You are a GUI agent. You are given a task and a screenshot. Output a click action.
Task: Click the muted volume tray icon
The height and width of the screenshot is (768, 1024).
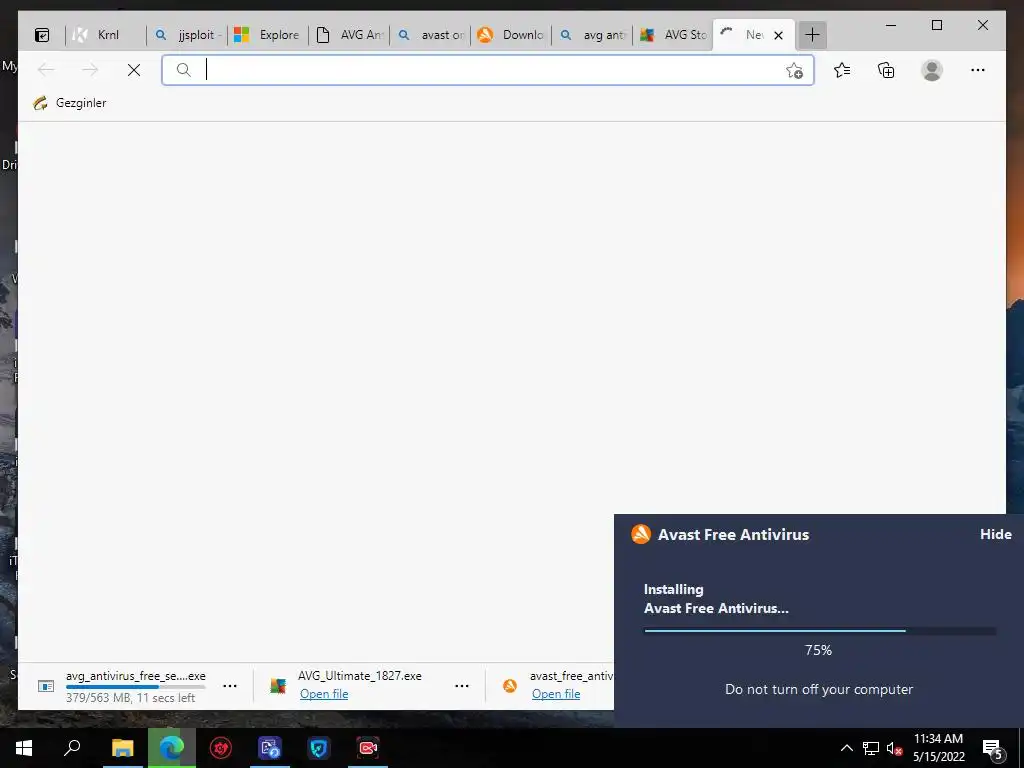pyautogui.click(x=894, y=748)
